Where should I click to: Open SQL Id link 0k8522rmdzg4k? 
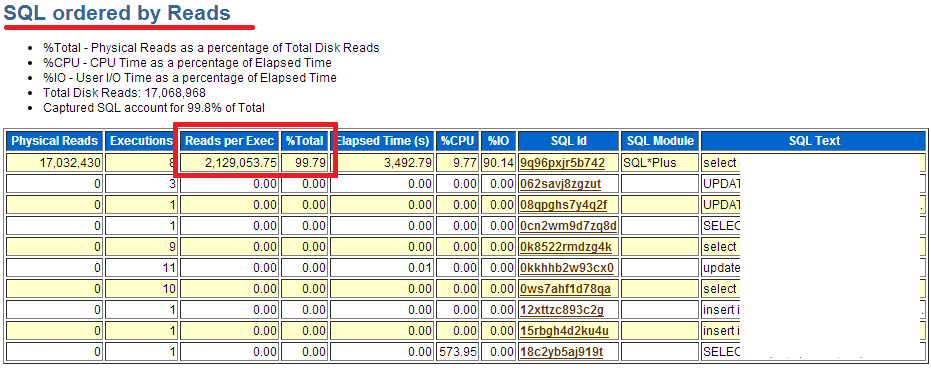[x=565, y=247]
